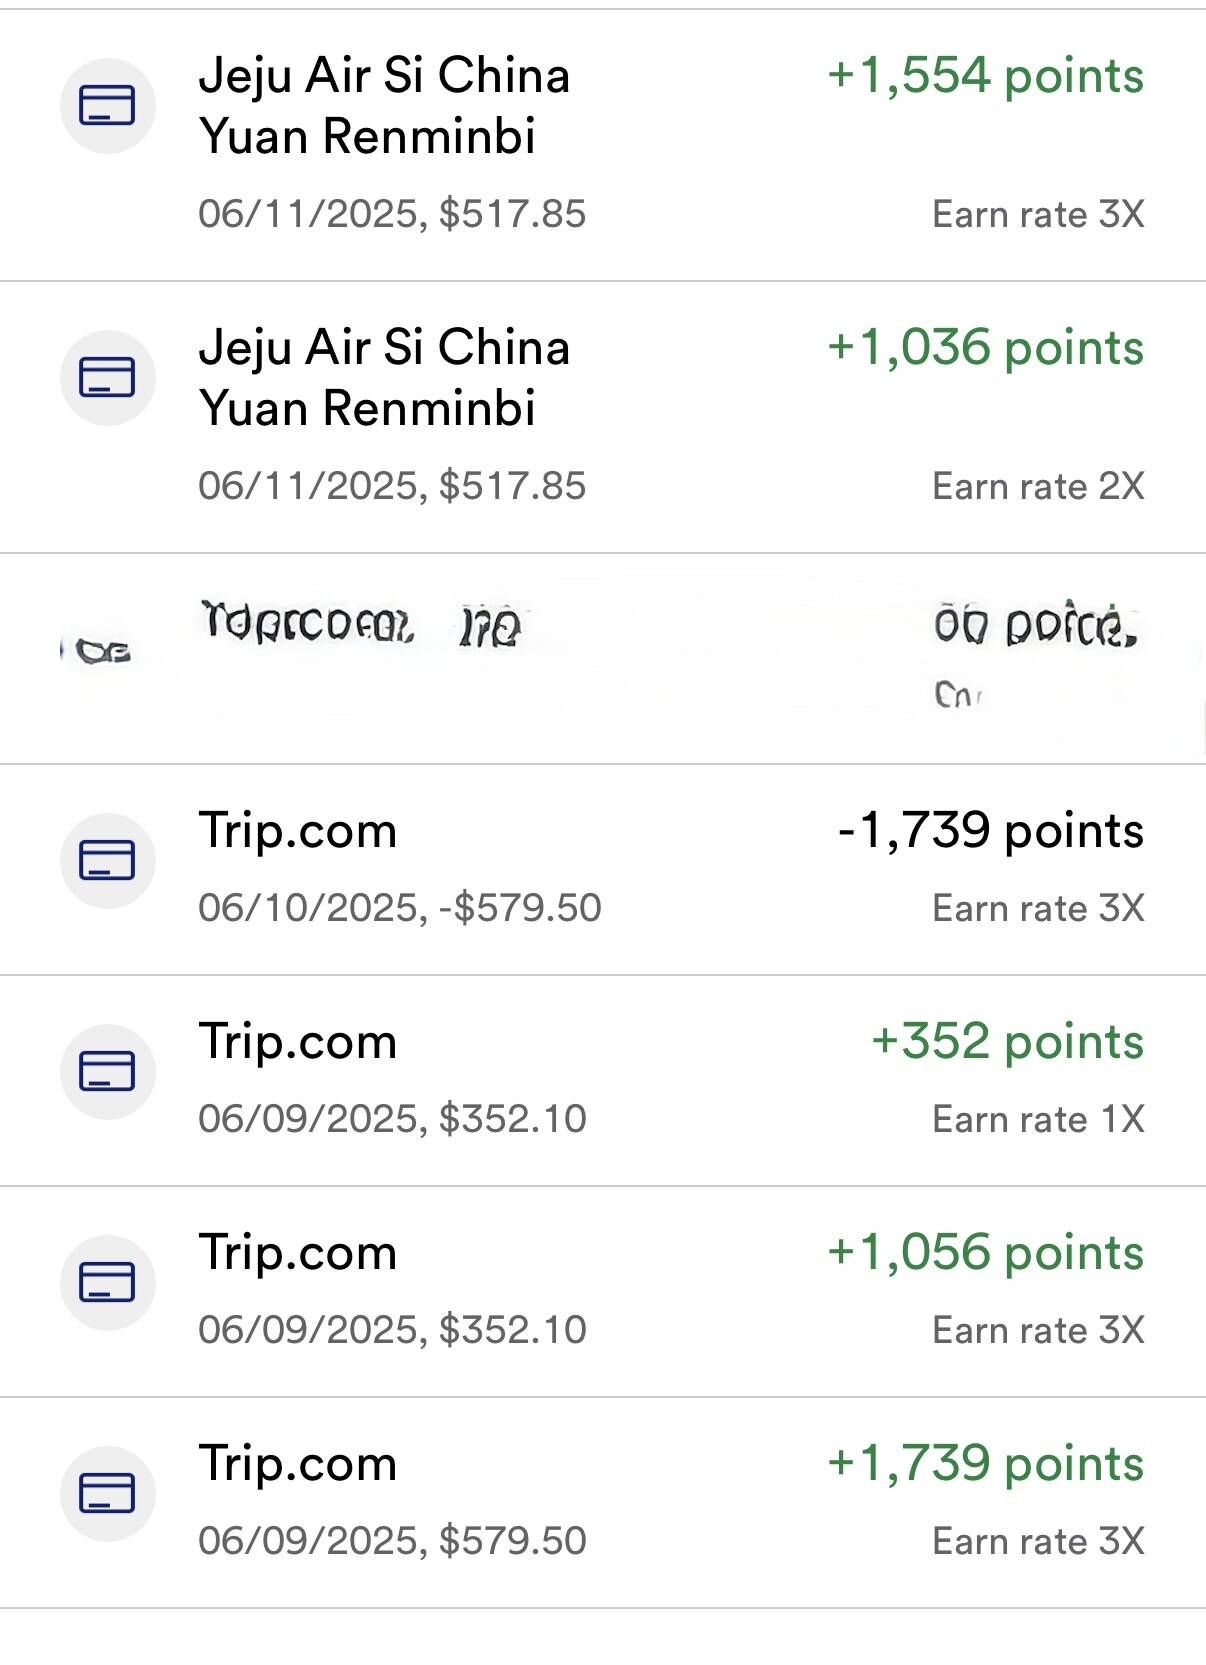Tap the first 06/11/2025, $517.85 detail line
Screen dimensions: 1206x1665
[392, 214]
